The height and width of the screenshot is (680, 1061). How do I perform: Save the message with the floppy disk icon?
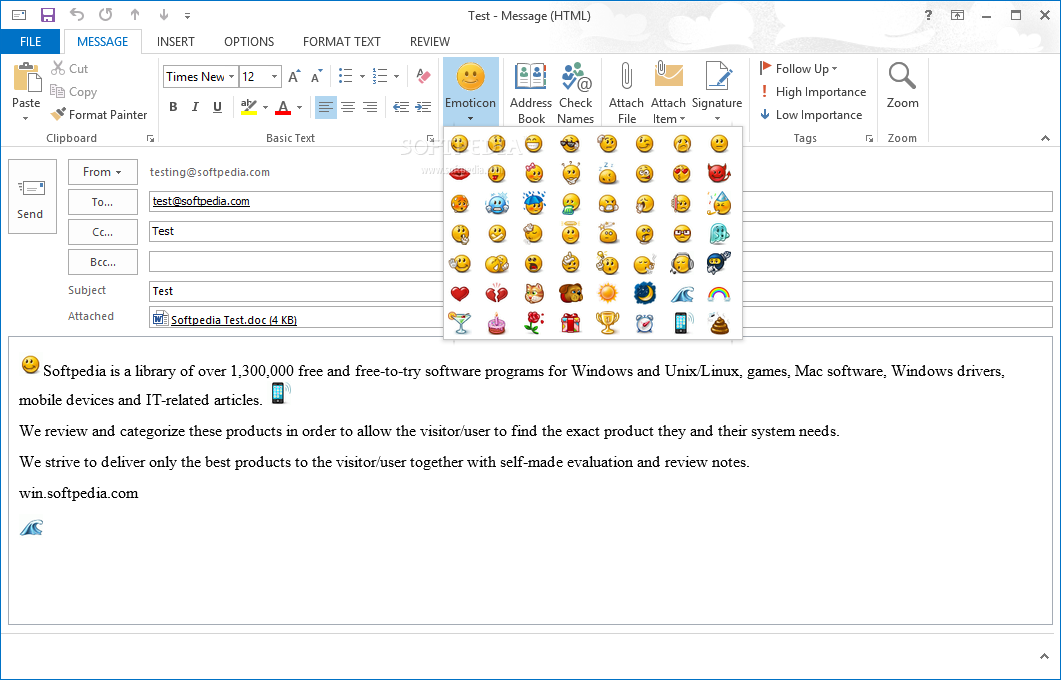pyautogui.click(x=47, y=15)
